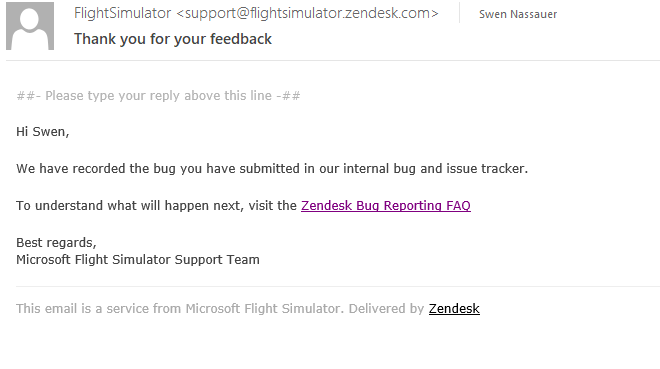
Task: Click recipient name Swen Nassauer
Action: pyautogui.click(x=518, y=14)
